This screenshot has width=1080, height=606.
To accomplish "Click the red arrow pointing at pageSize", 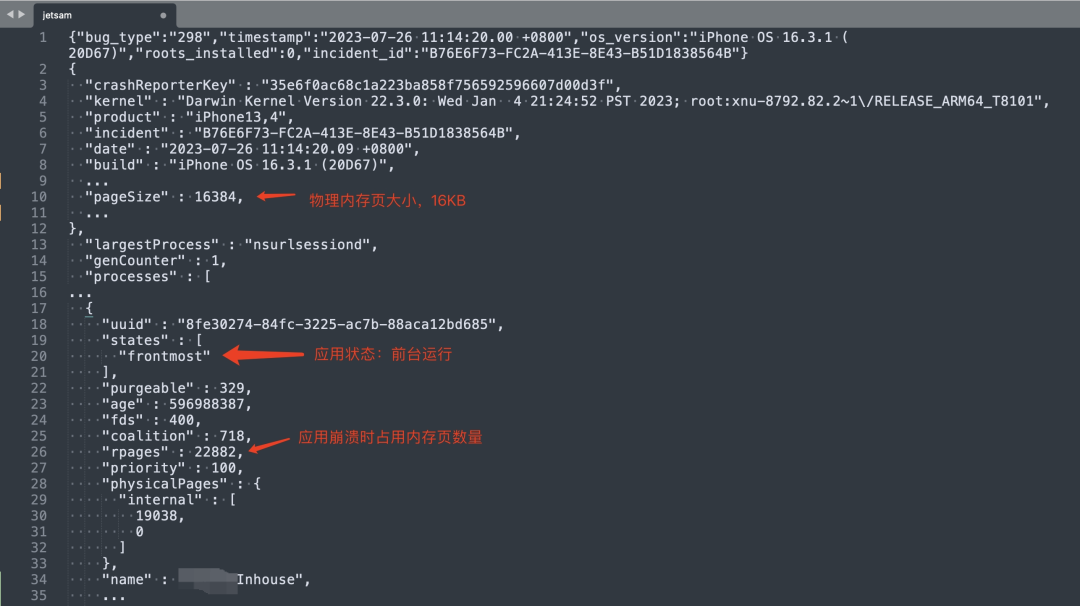I will click(276, 197).
